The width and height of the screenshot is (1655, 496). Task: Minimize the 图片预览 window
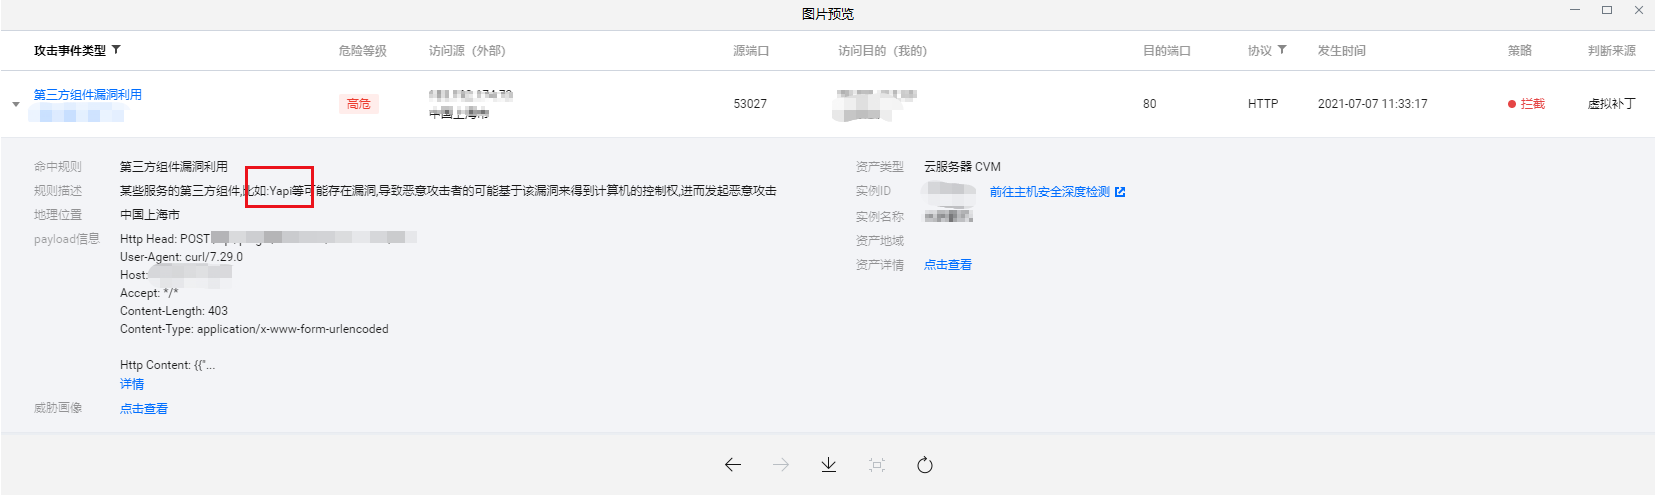pos(1575,10)
